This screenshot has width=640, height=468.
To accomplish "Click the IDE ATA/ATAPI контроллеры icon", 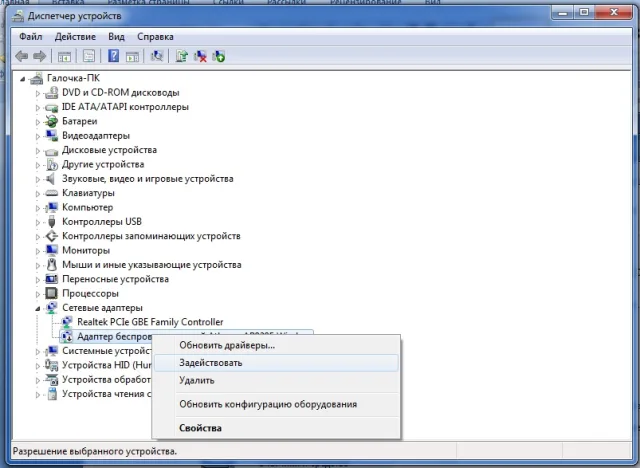I will tap(51, 107).
